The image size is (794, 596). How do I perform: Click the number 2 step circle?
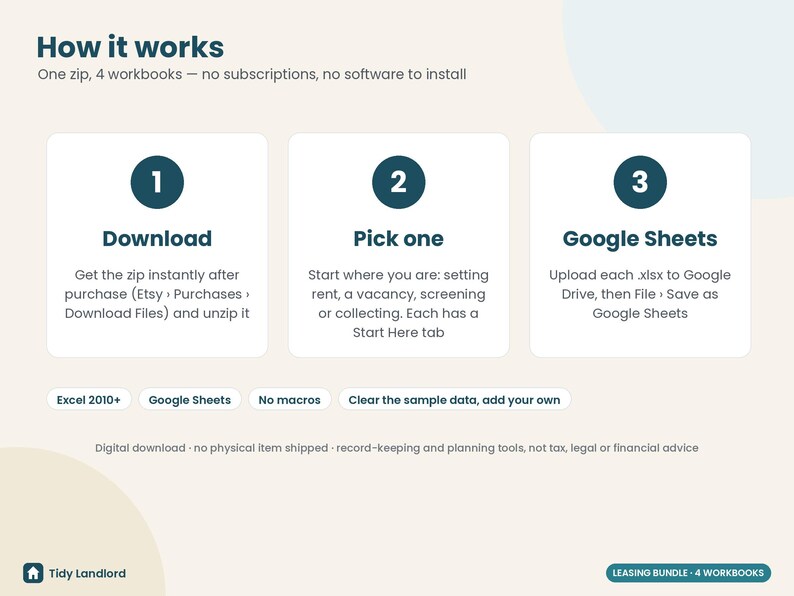[399, 182]
